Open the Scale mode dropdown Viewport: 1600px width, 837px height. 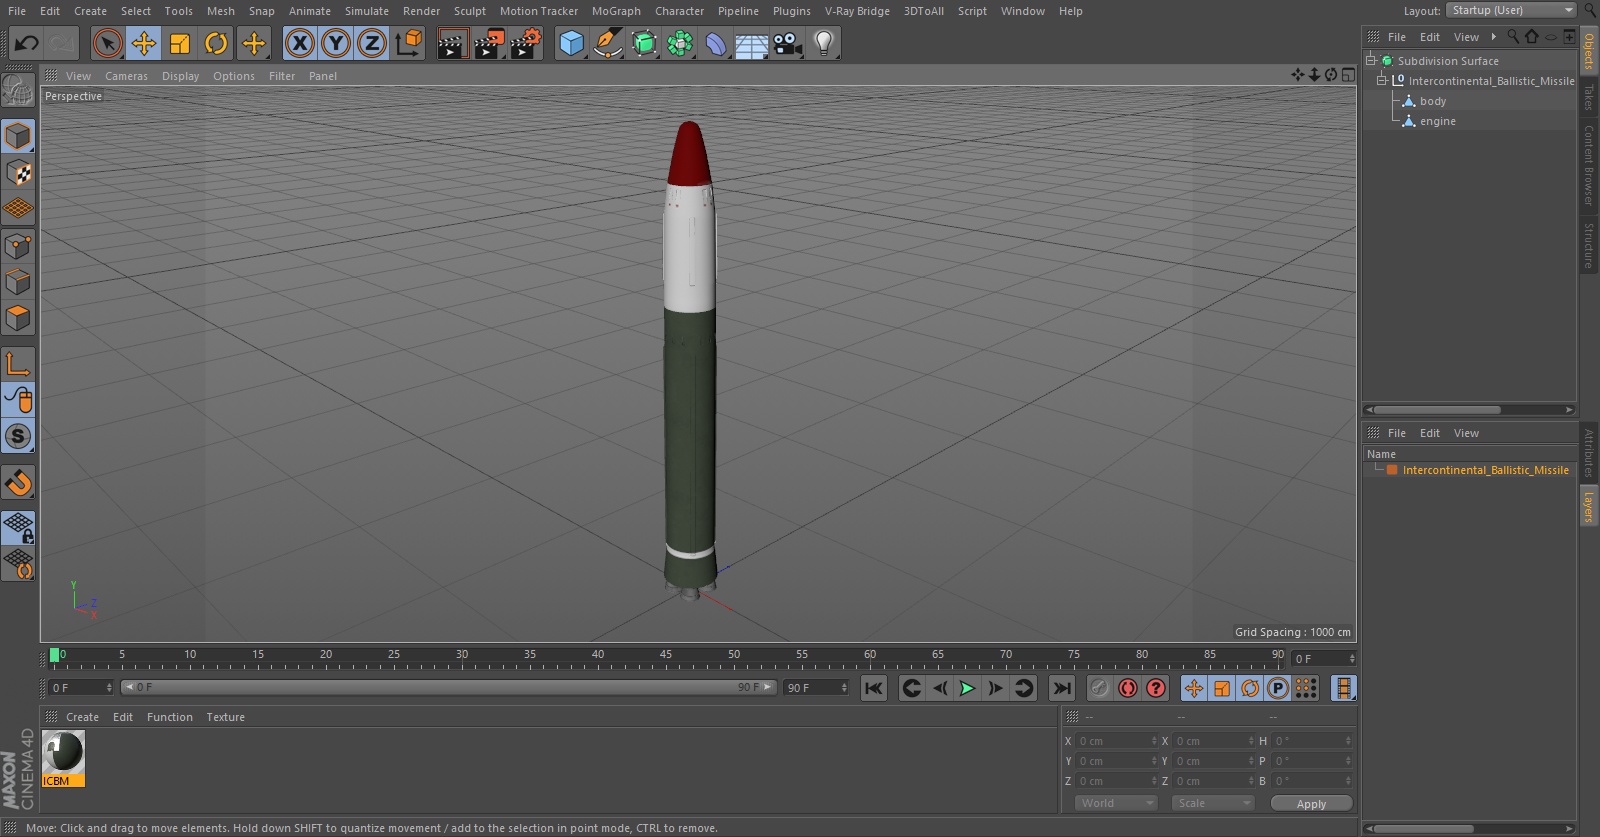click(1213, 803)
